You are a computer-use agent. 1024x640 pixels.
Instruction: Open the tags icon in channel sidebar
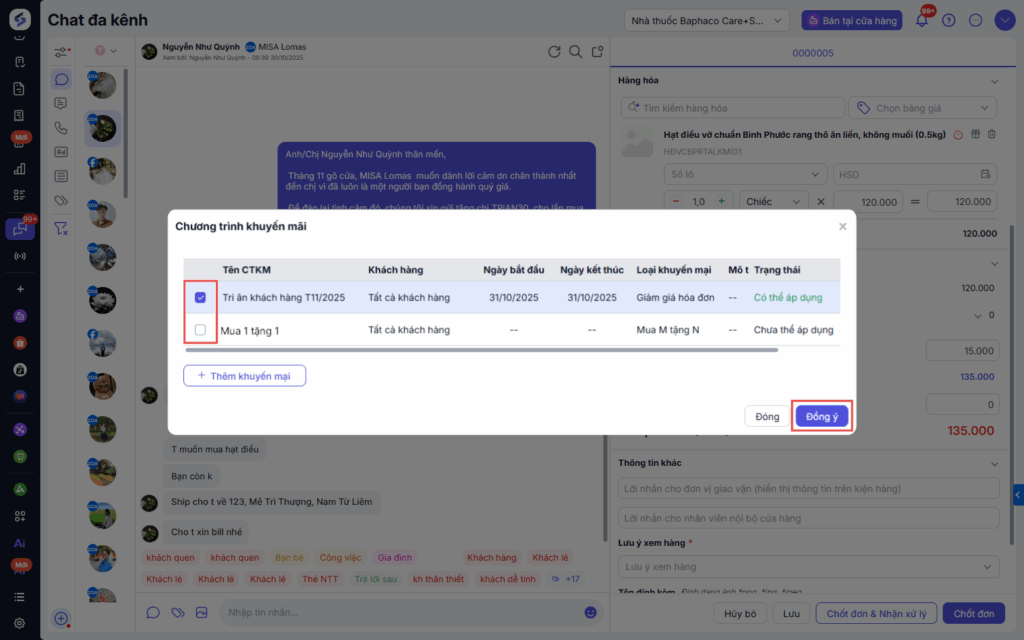coord(61,201)
